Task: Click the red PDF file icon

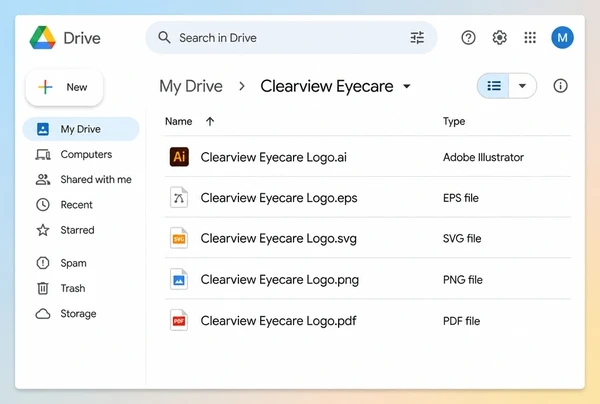Action: point(179,320)
